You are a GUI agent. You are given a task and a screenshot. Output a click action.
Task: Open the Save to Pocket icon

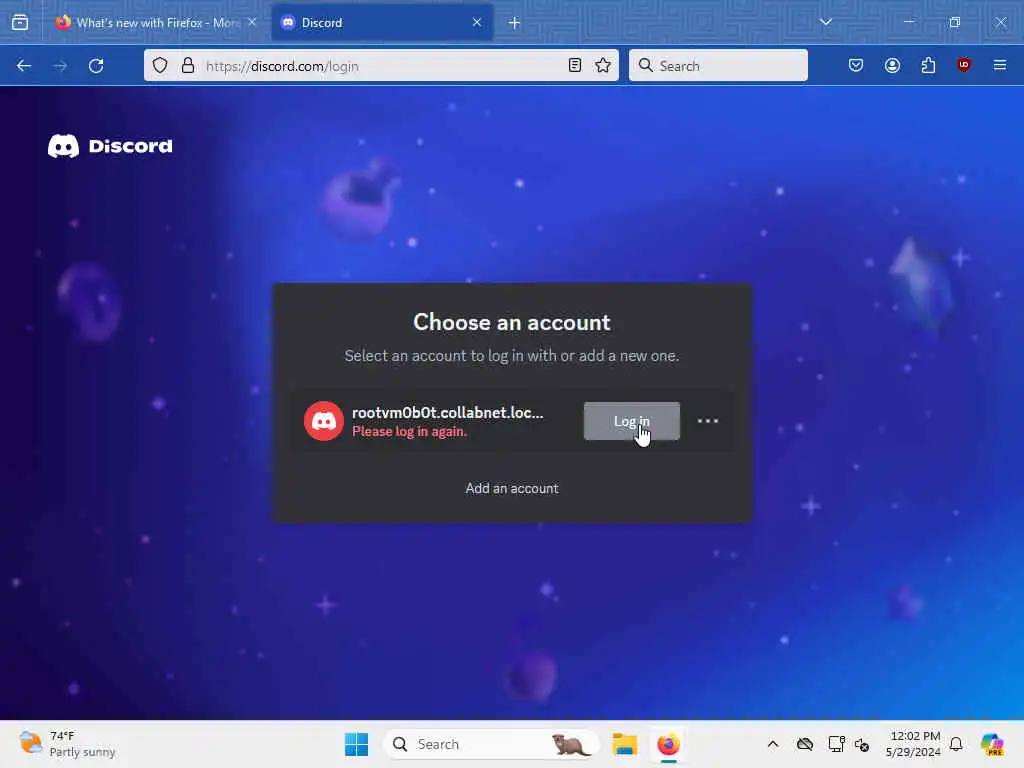coord(856,65)
